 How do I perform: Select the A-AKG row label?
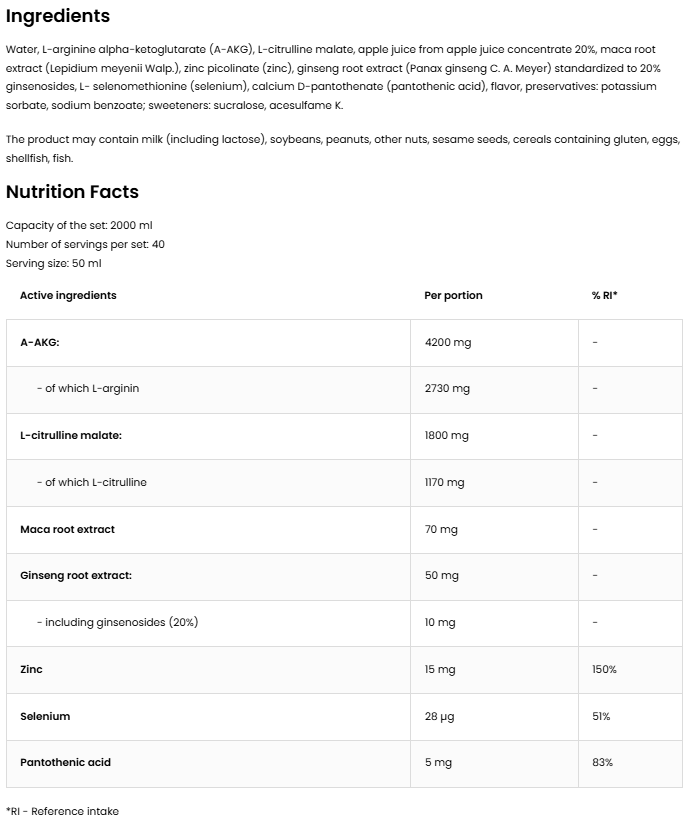(40, 342)
